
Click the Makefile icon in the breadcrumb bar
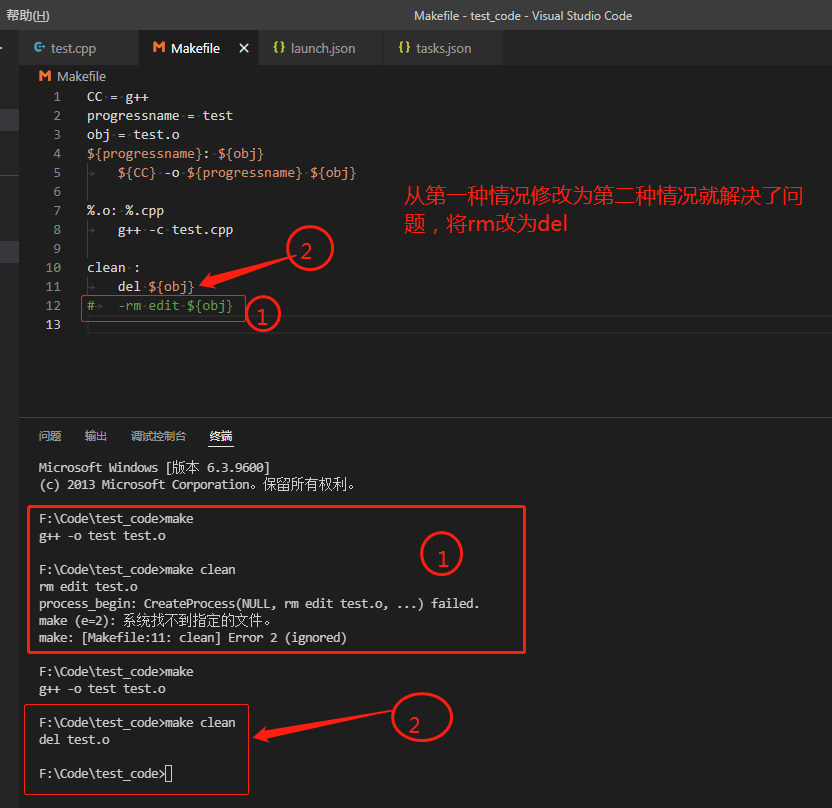tap(44, 76)
